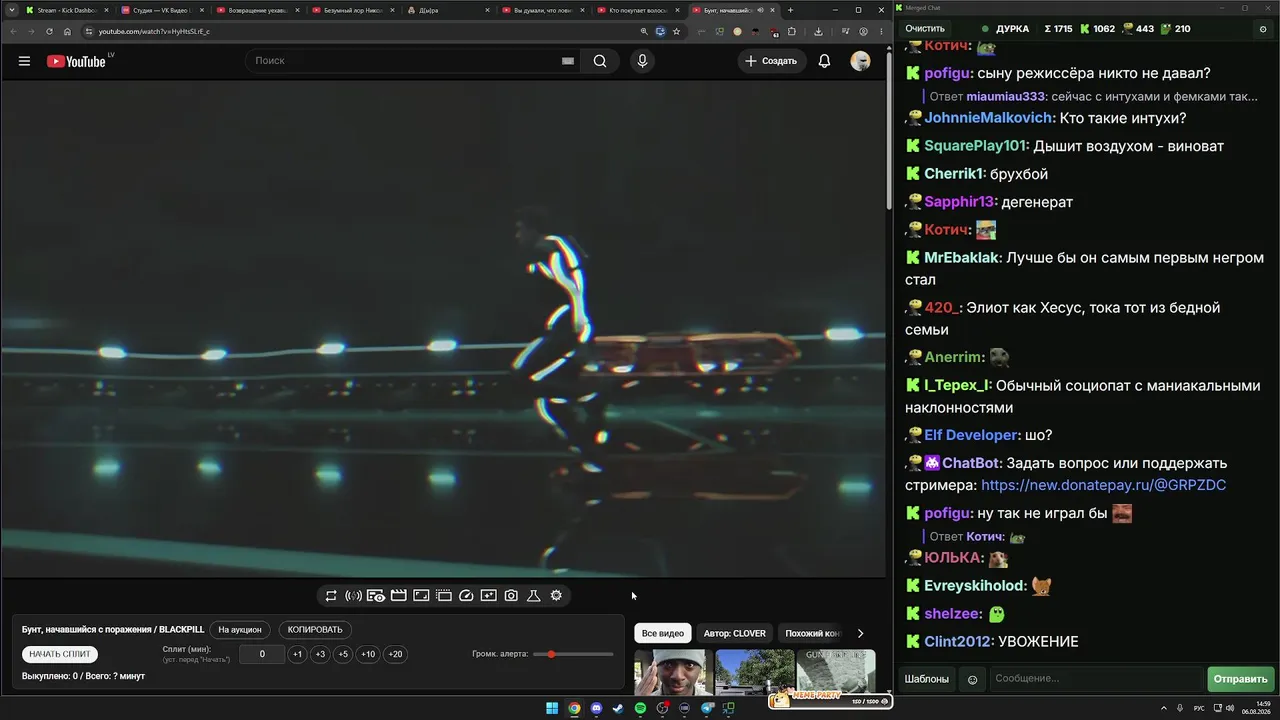Select the 'Автор: CLOVER' chip

(734, 633)
